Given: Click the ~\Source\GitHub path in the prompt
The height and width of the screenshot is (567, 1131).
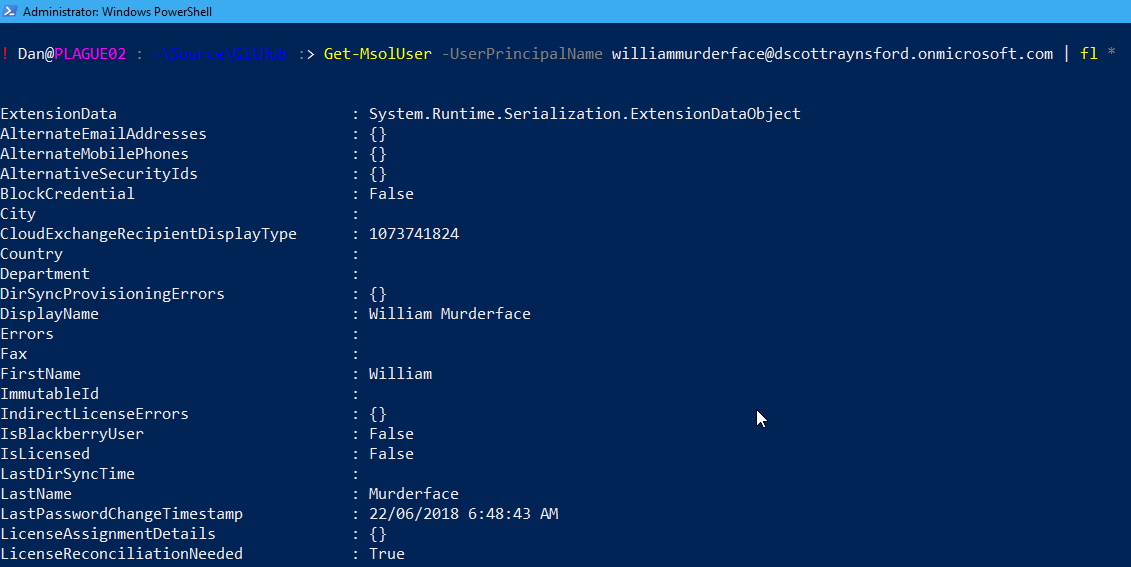Looking at the screenshot, I should [220, 53].
